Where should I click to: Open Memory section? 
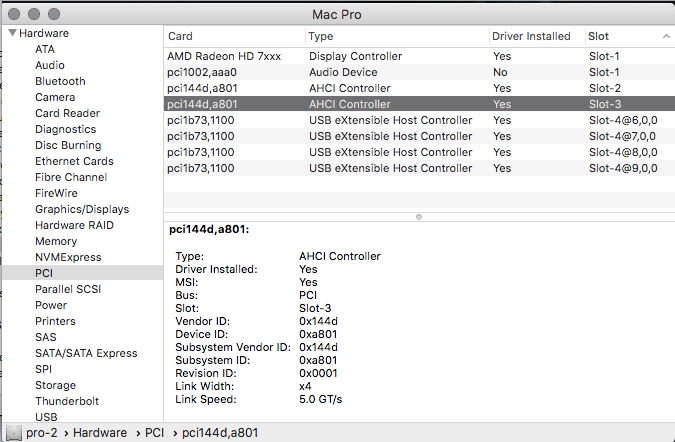coord(56,241)
